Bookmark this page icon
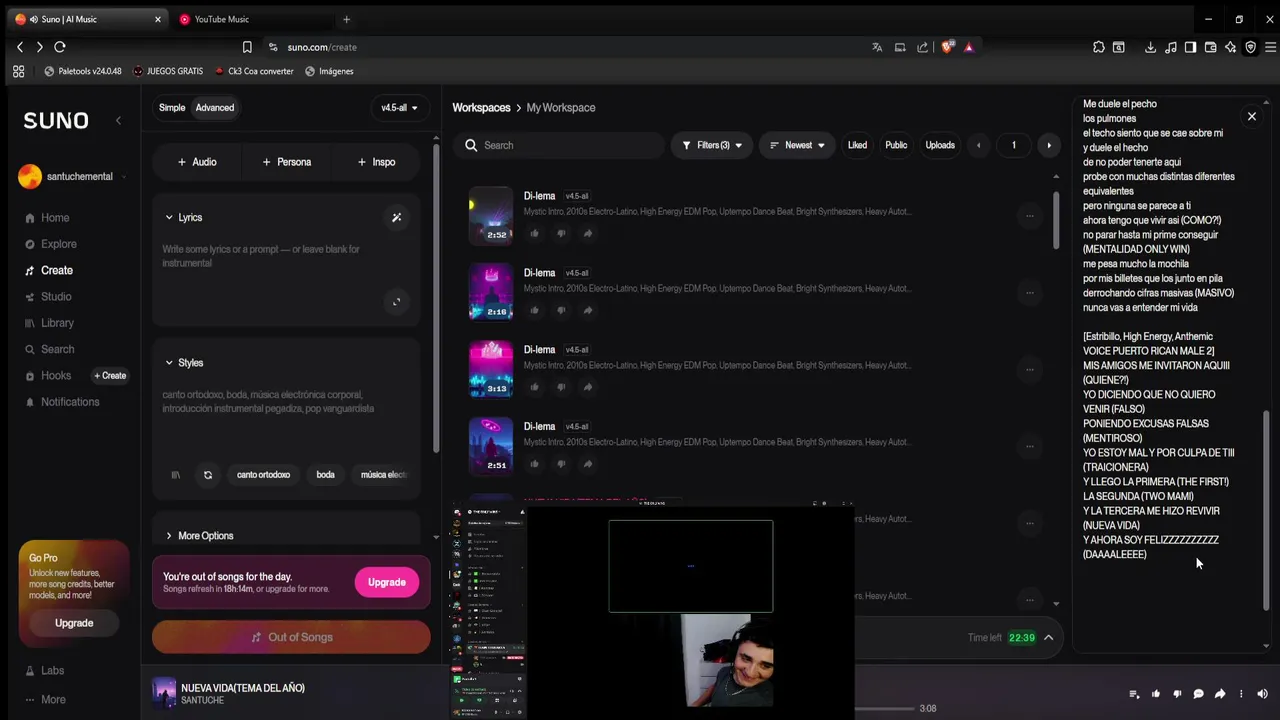Image resolution: width=1280 pixels, height=720 pixels. pyautogui.click(x=247, y=47)
